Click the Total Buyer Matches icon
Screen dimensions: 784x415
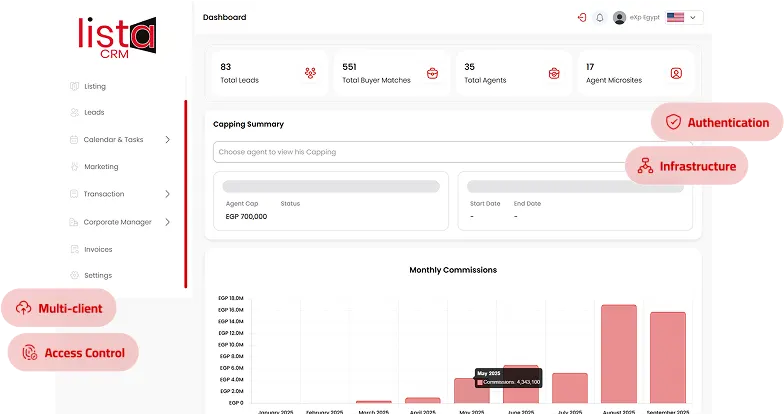coord(432,73)
